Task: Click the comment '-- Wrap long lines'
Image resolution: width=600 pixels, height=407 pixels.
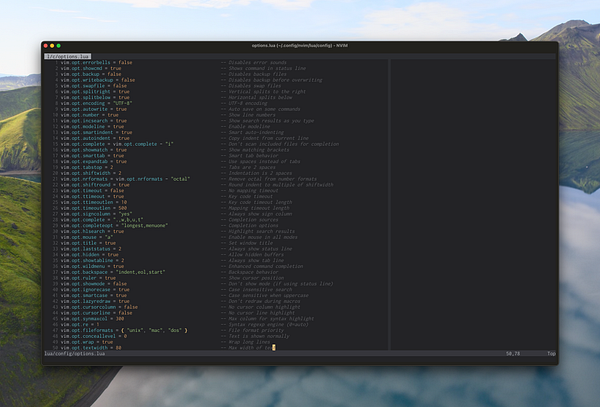Action: [x=245, y=342]
